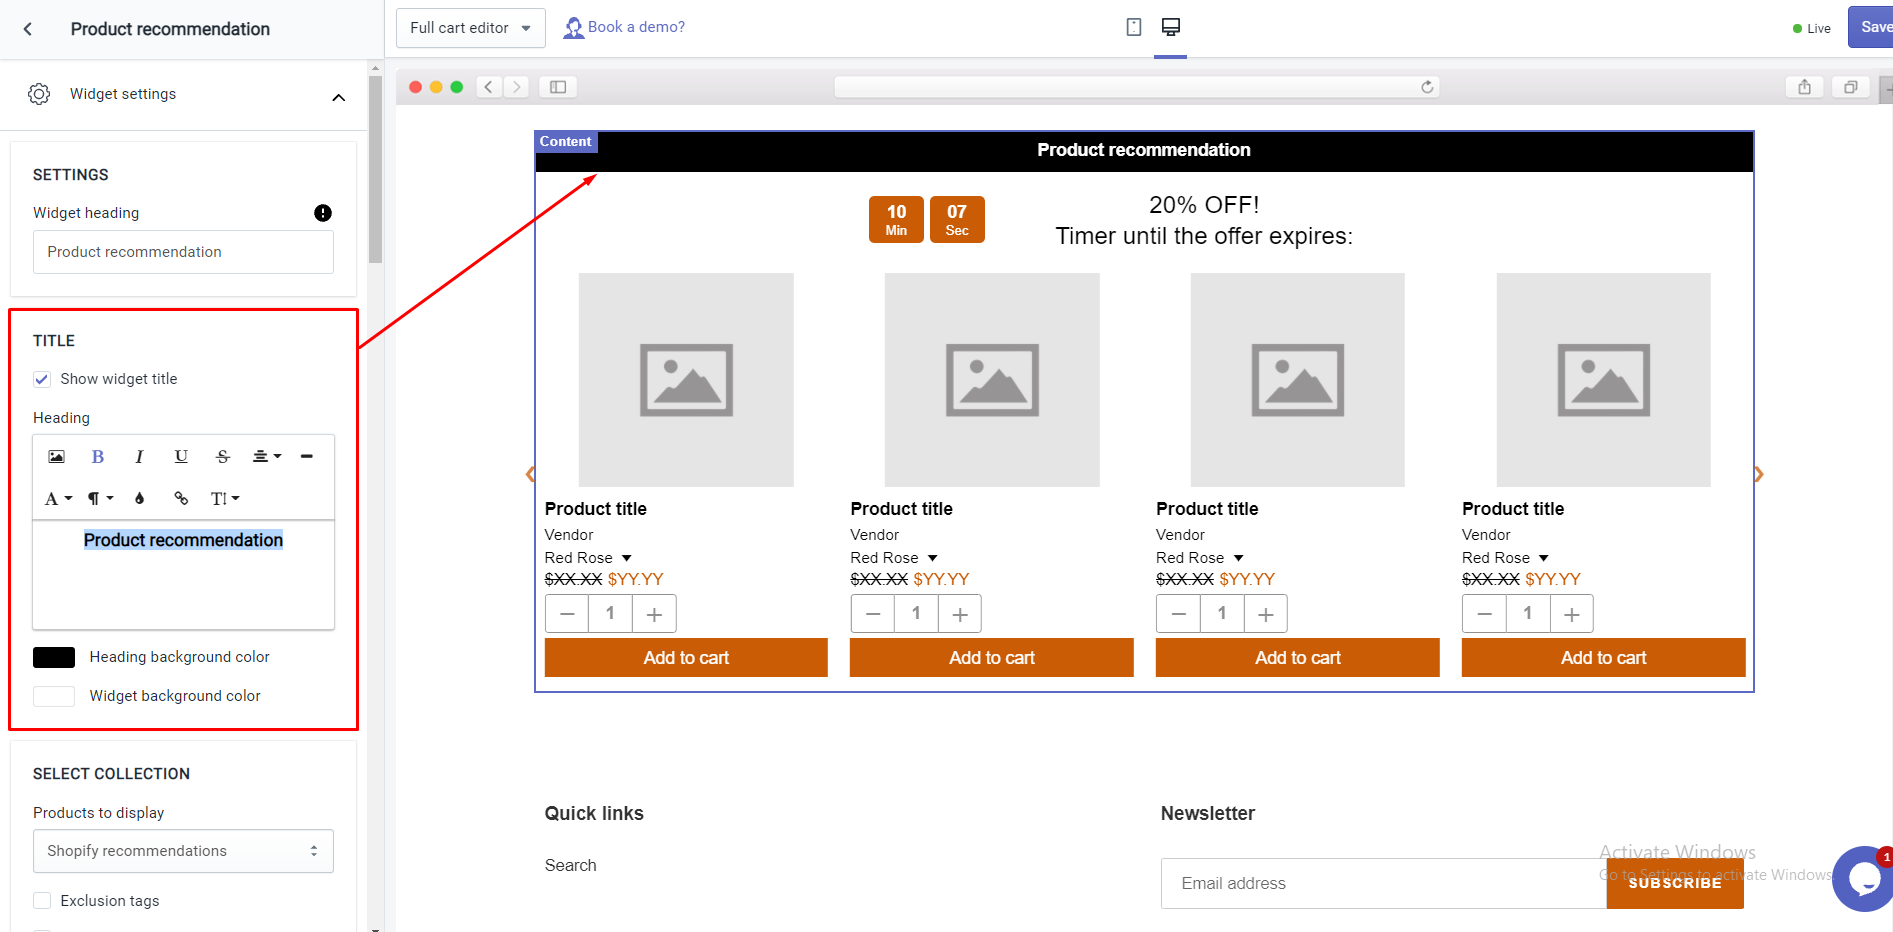This screenshot has height=932, width=1893.
Task: Add fourth product to cart
Action: point(1604,658)
